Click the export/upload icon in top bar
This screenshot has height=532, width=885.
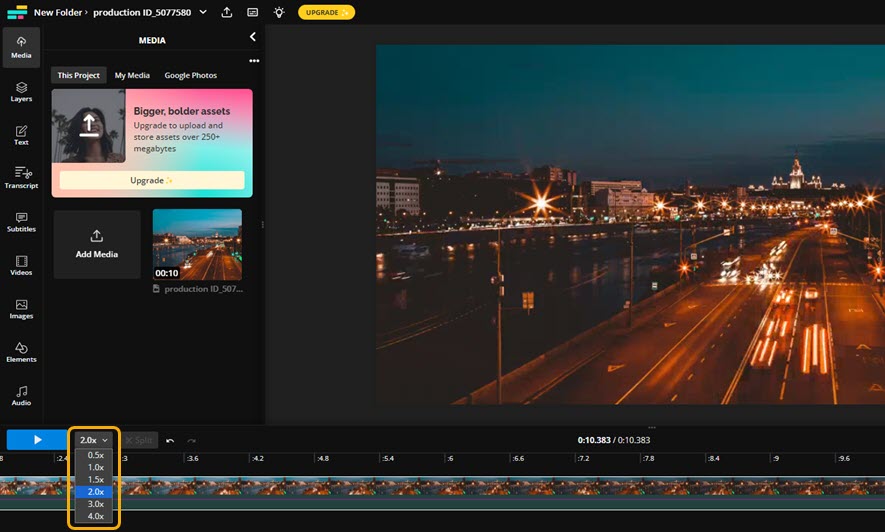tap(227, 12)
